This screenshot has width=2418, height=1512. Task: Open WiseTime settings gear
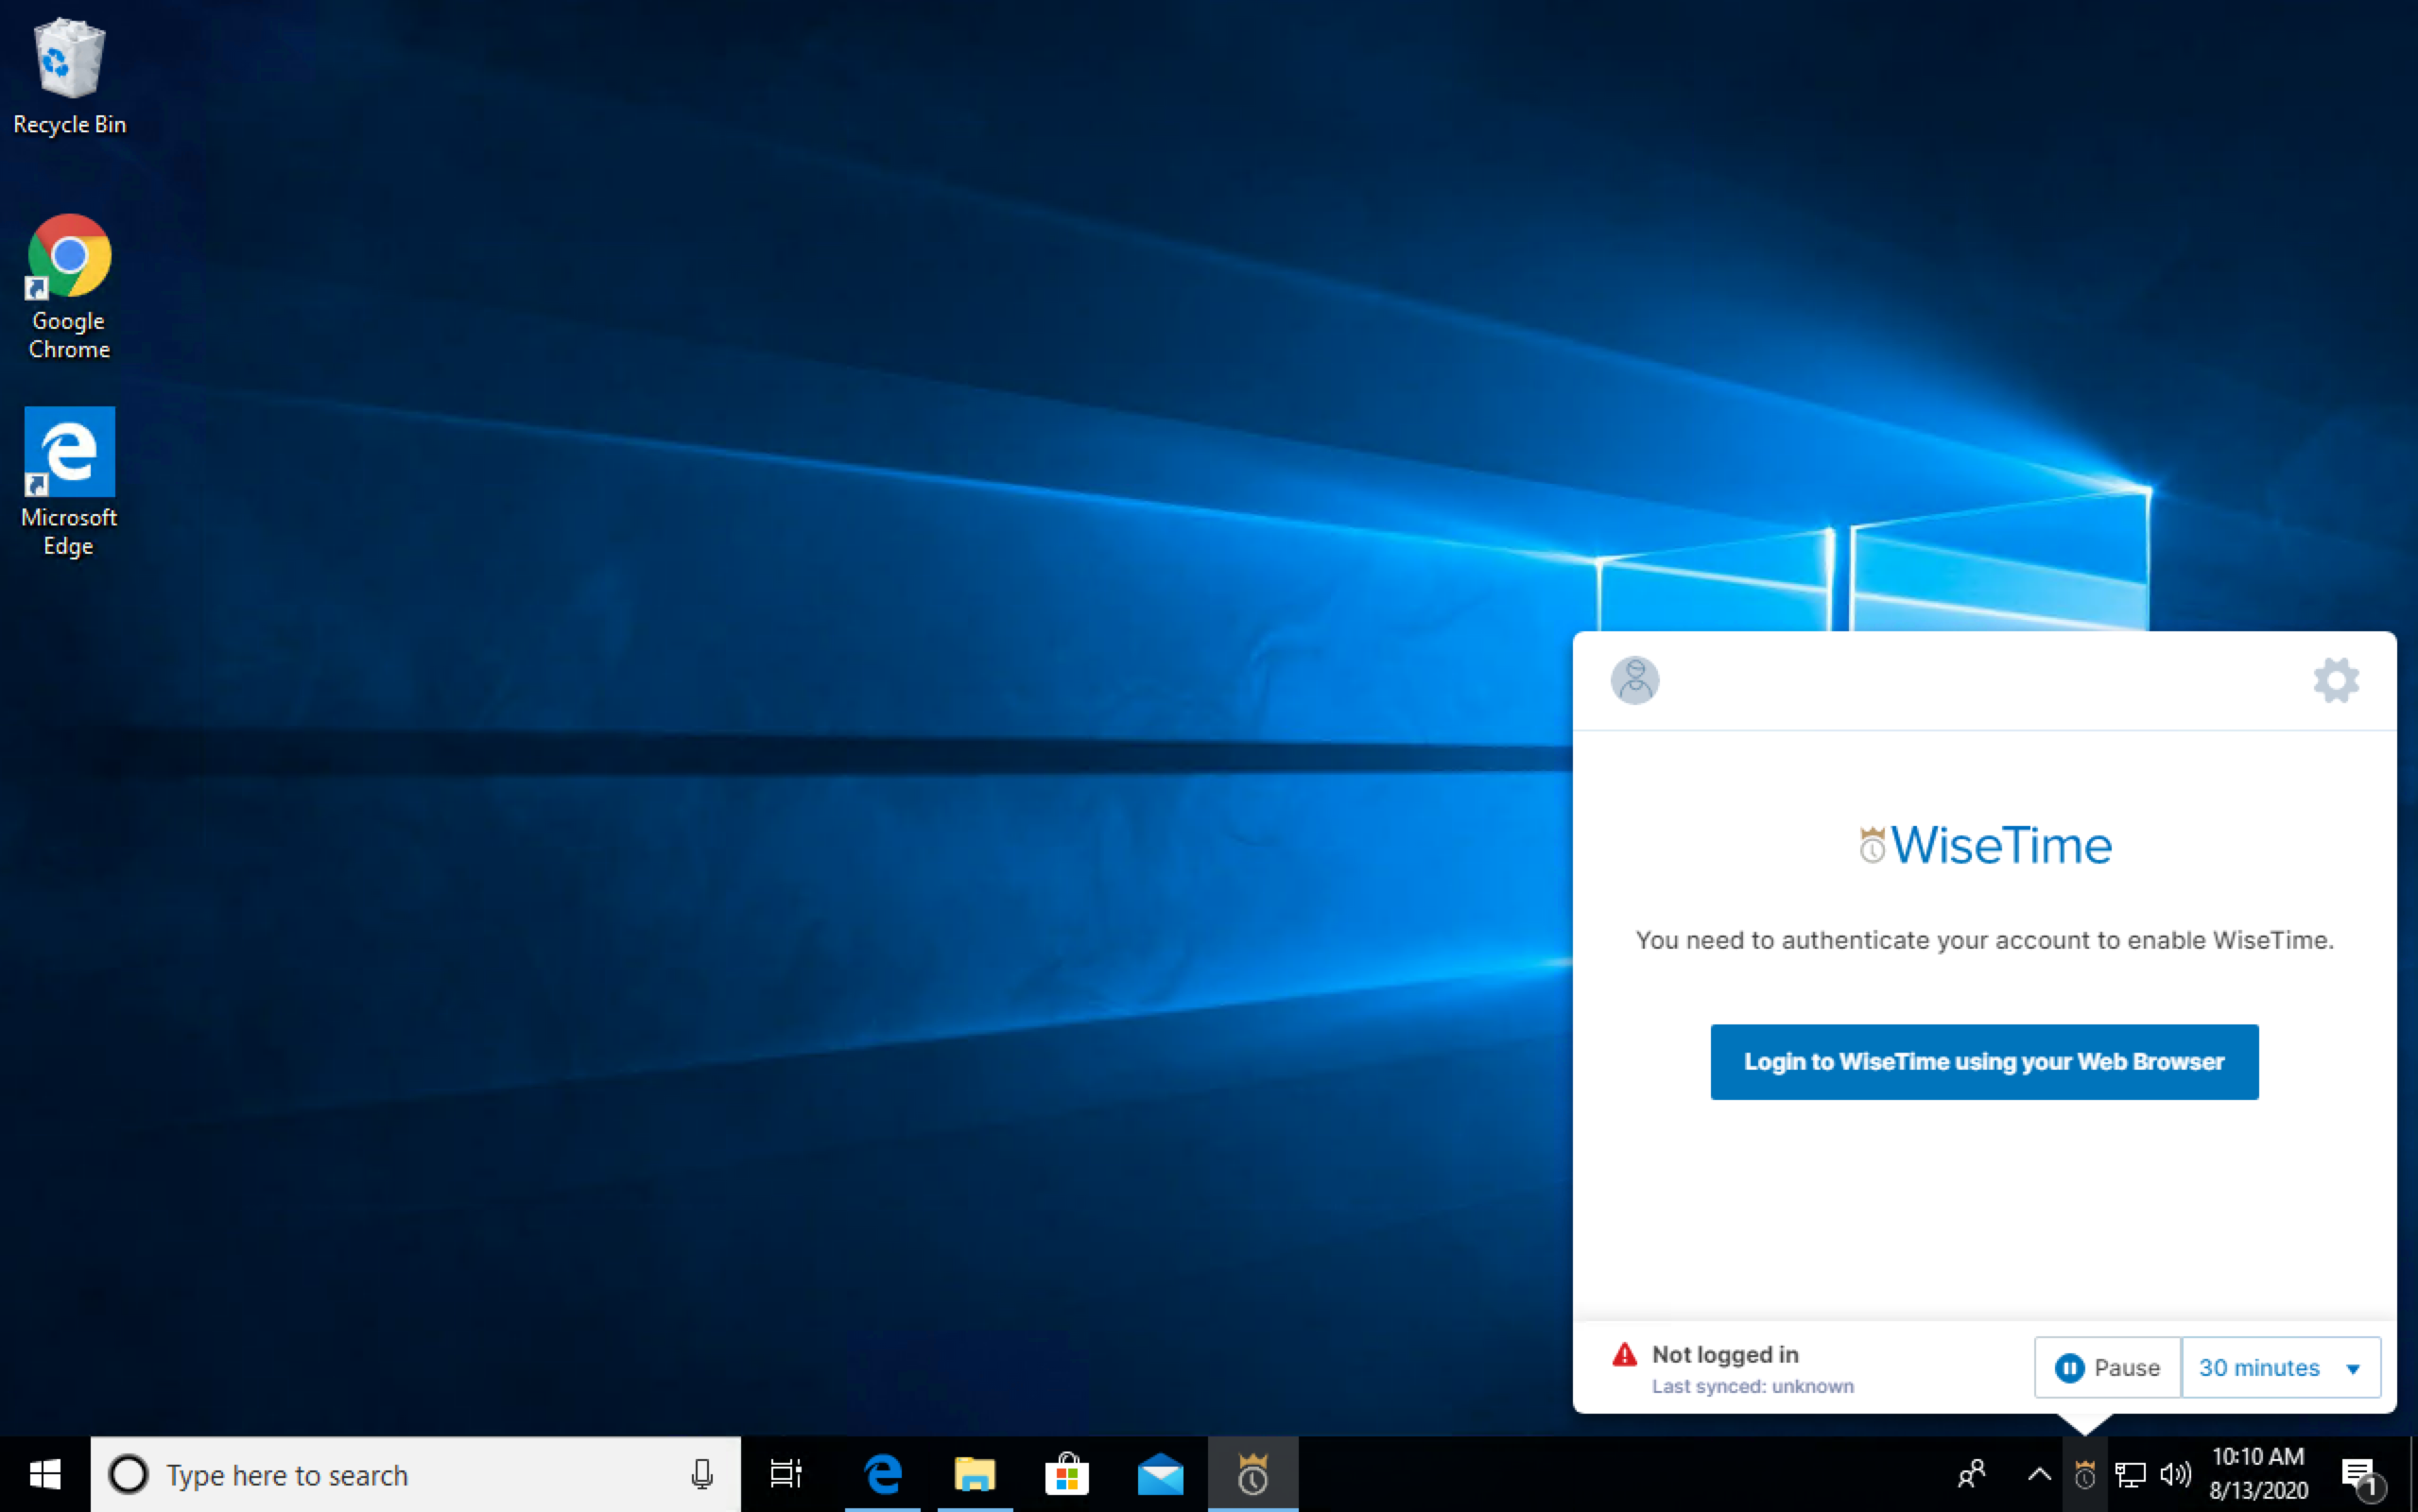[x=2336, y=680]
